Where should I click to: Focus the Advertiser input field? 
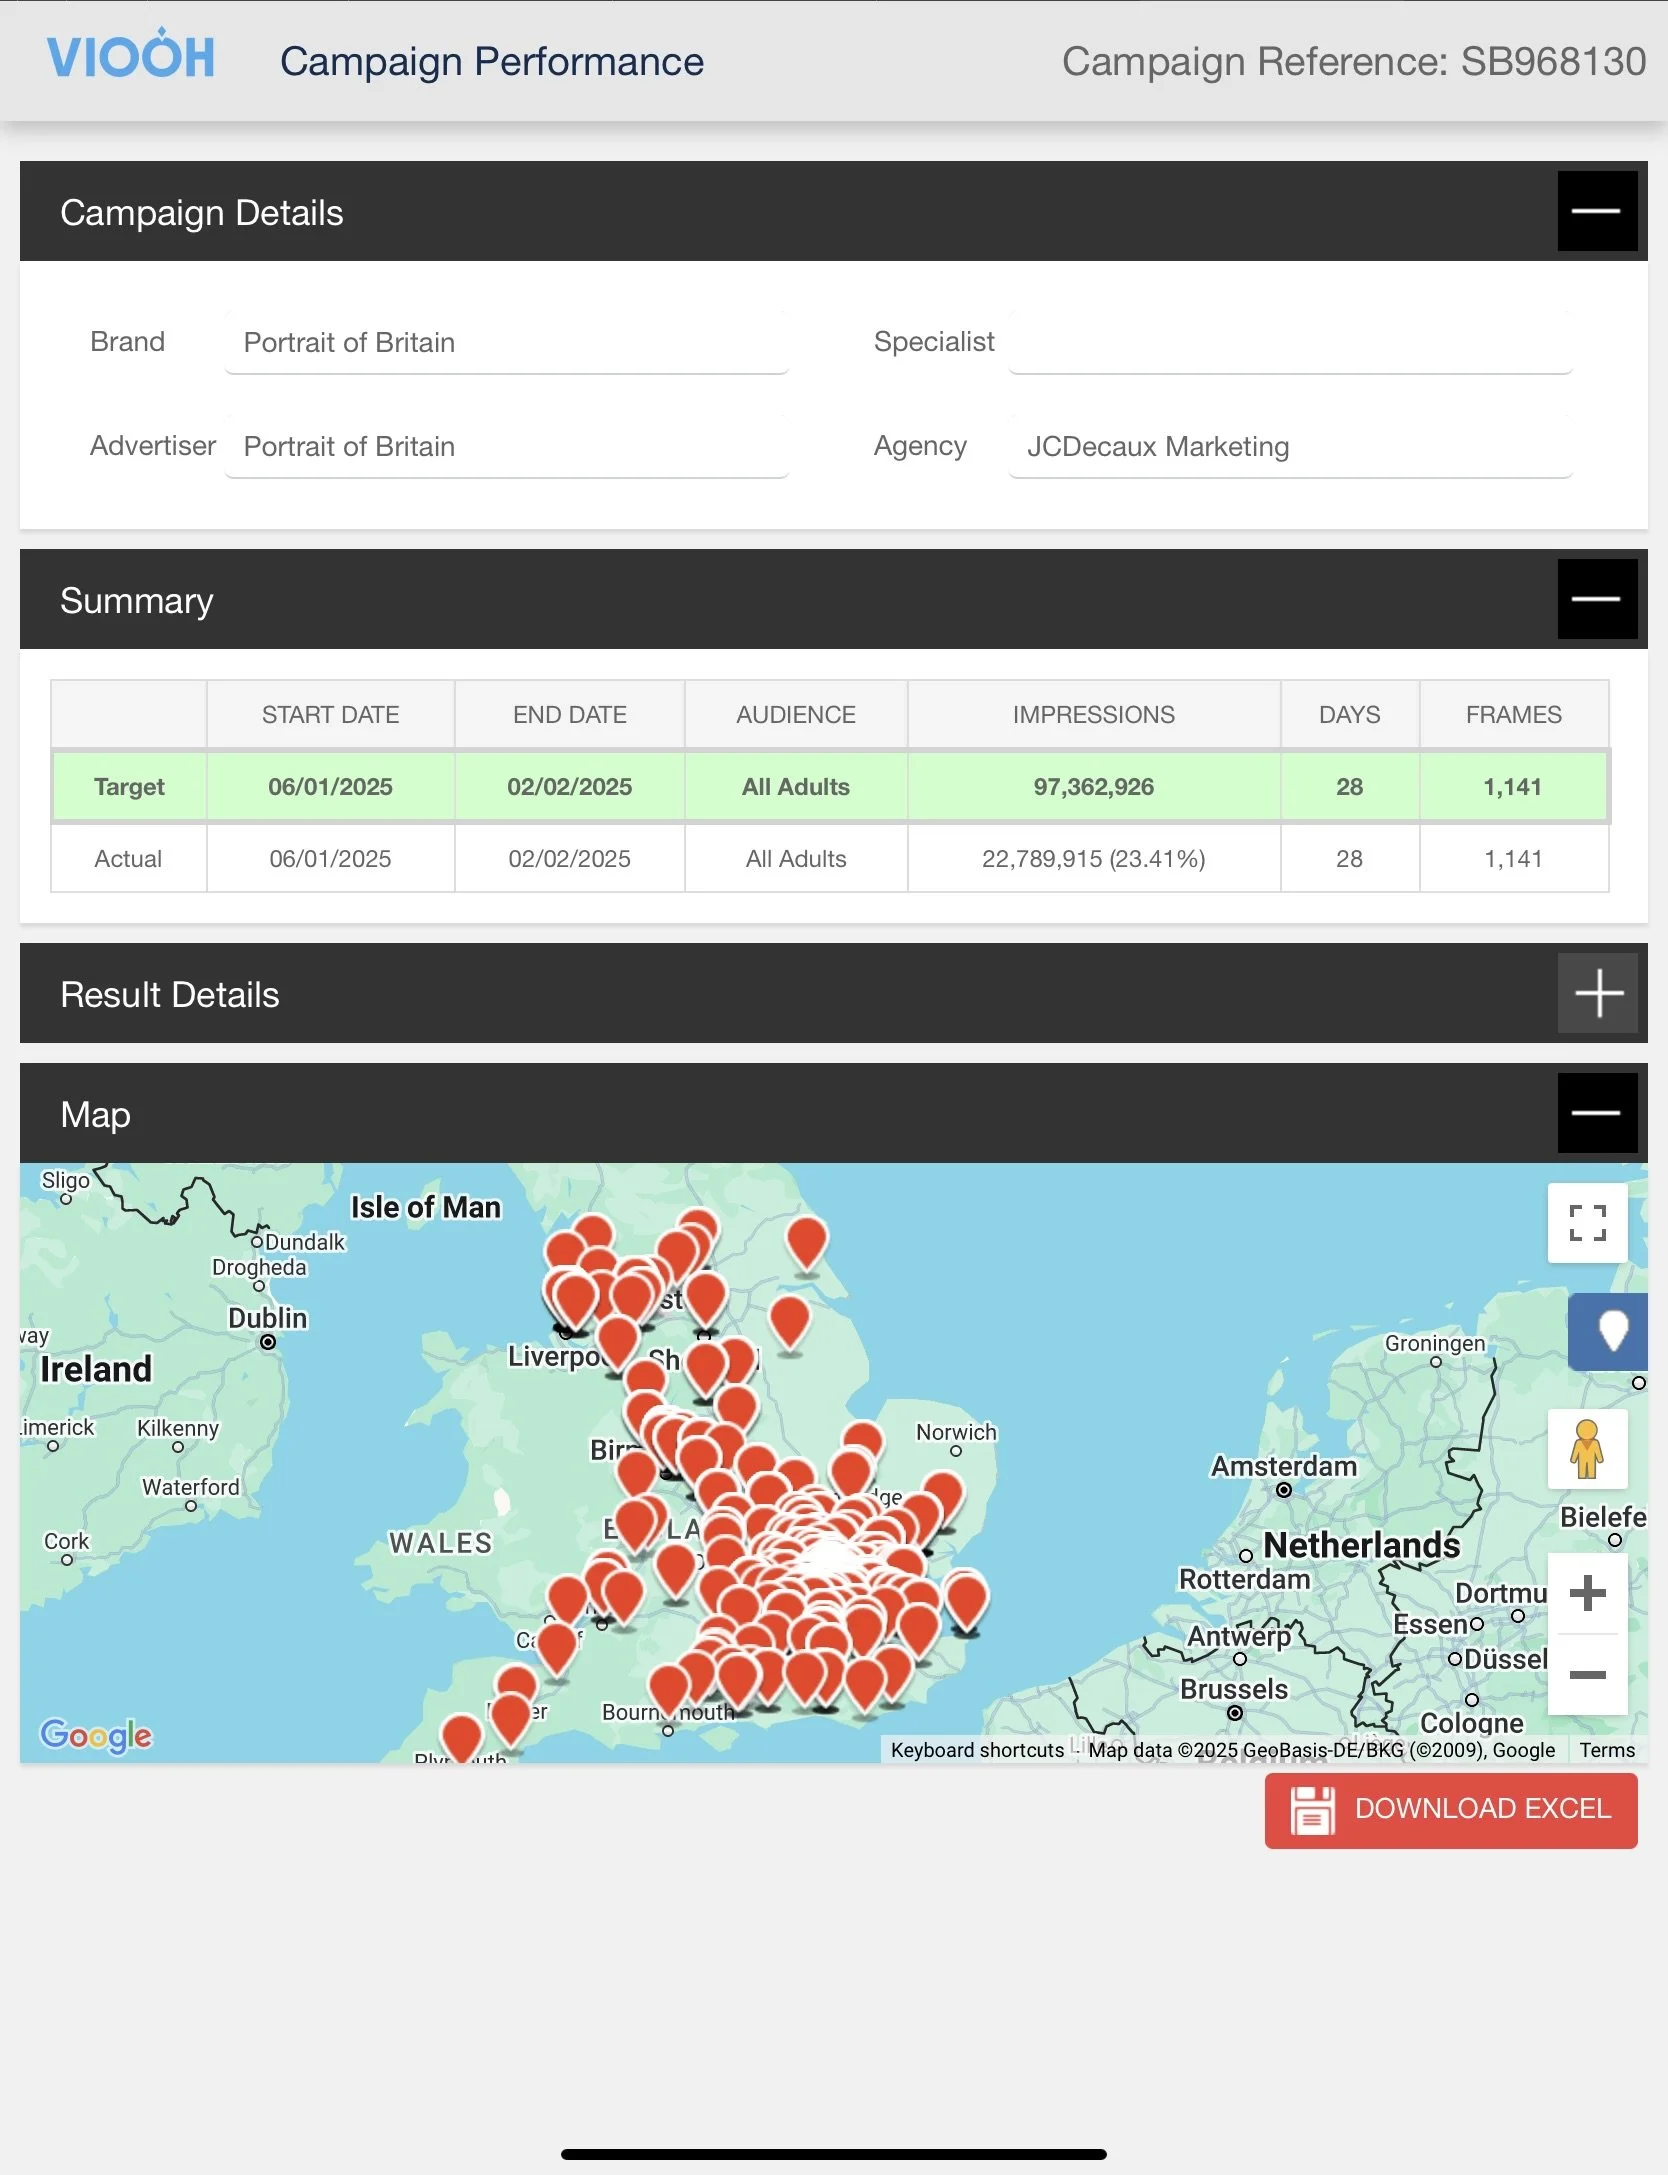click(507, 446)
